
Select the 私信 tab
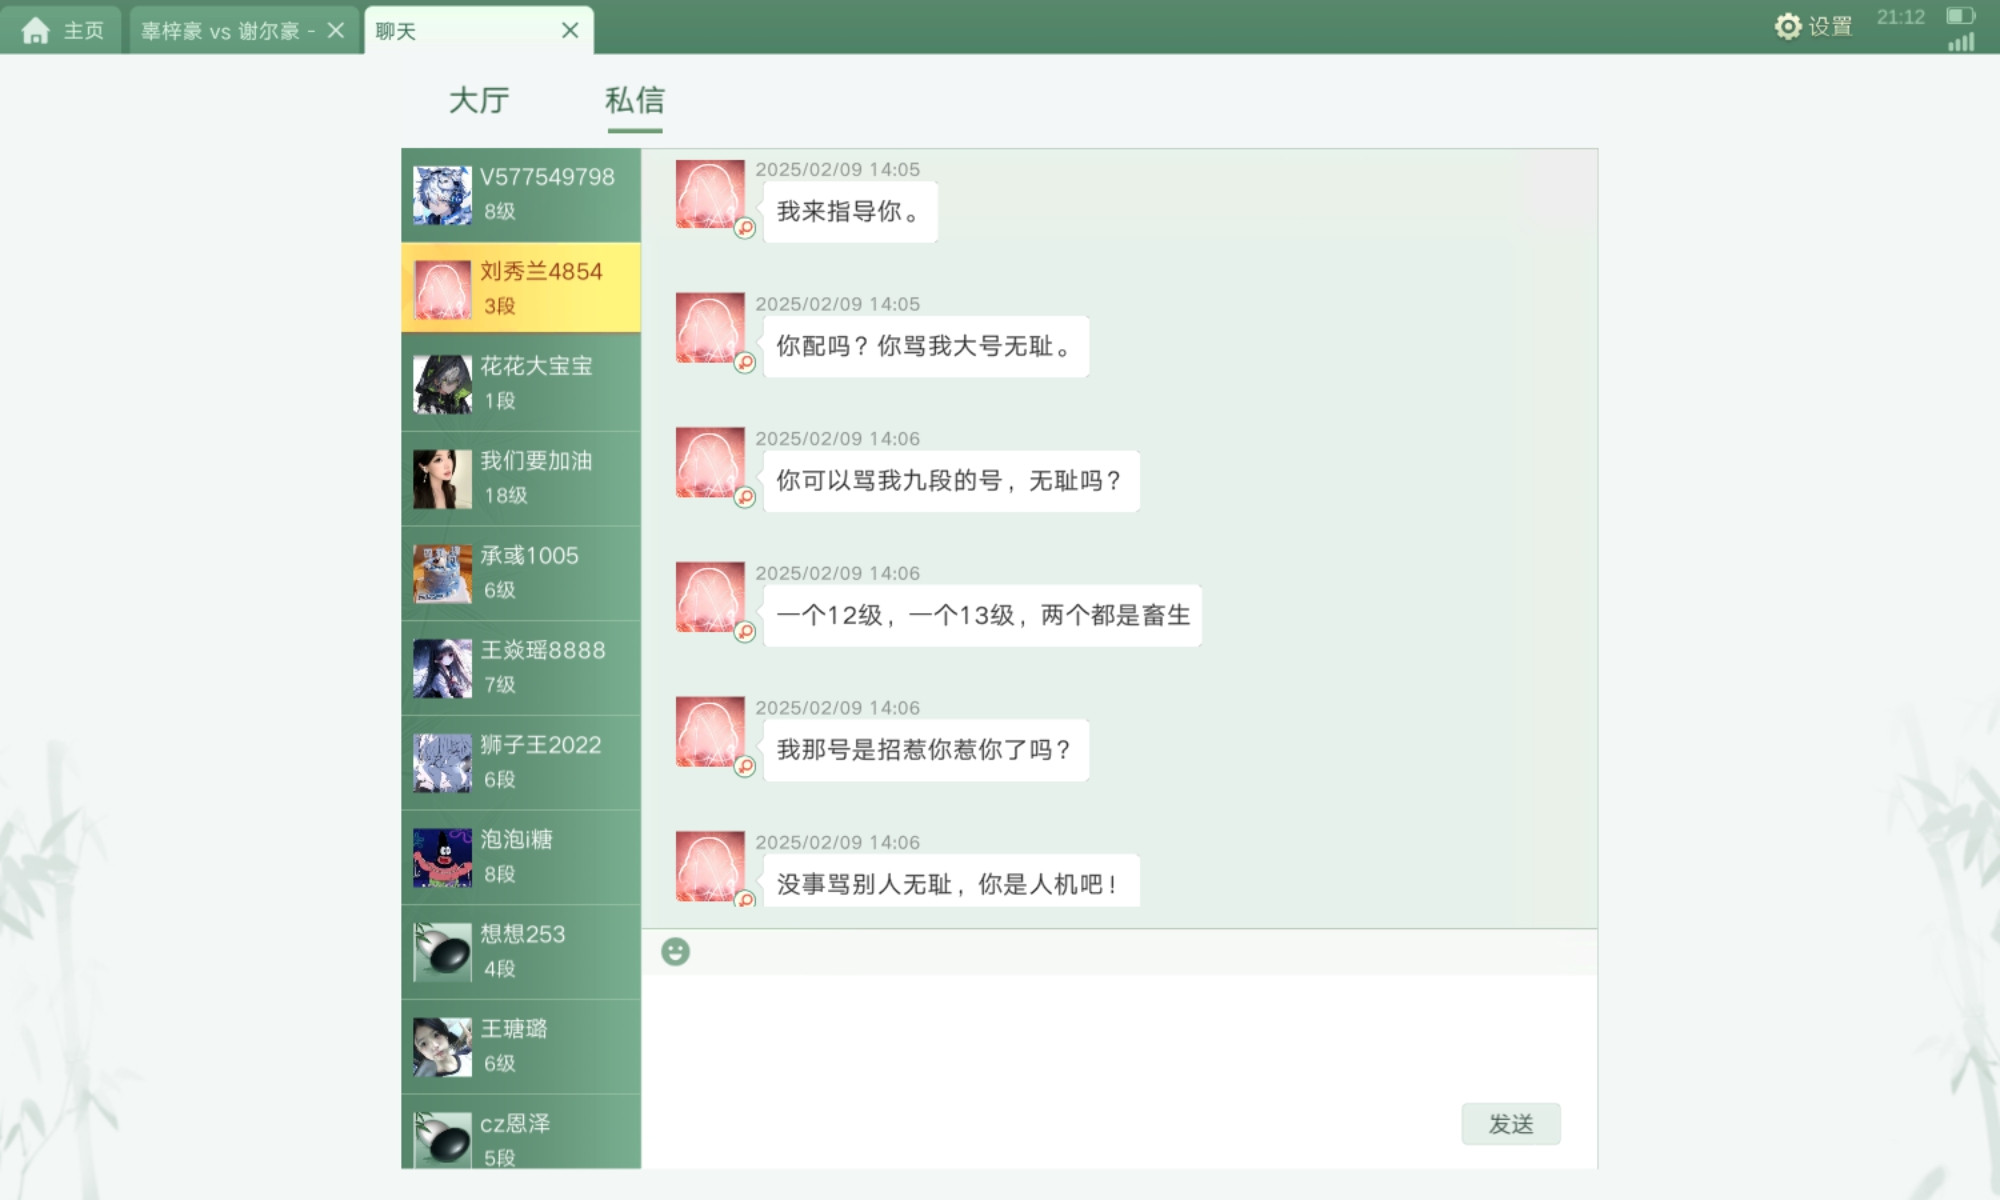click(x=634, y=100)
